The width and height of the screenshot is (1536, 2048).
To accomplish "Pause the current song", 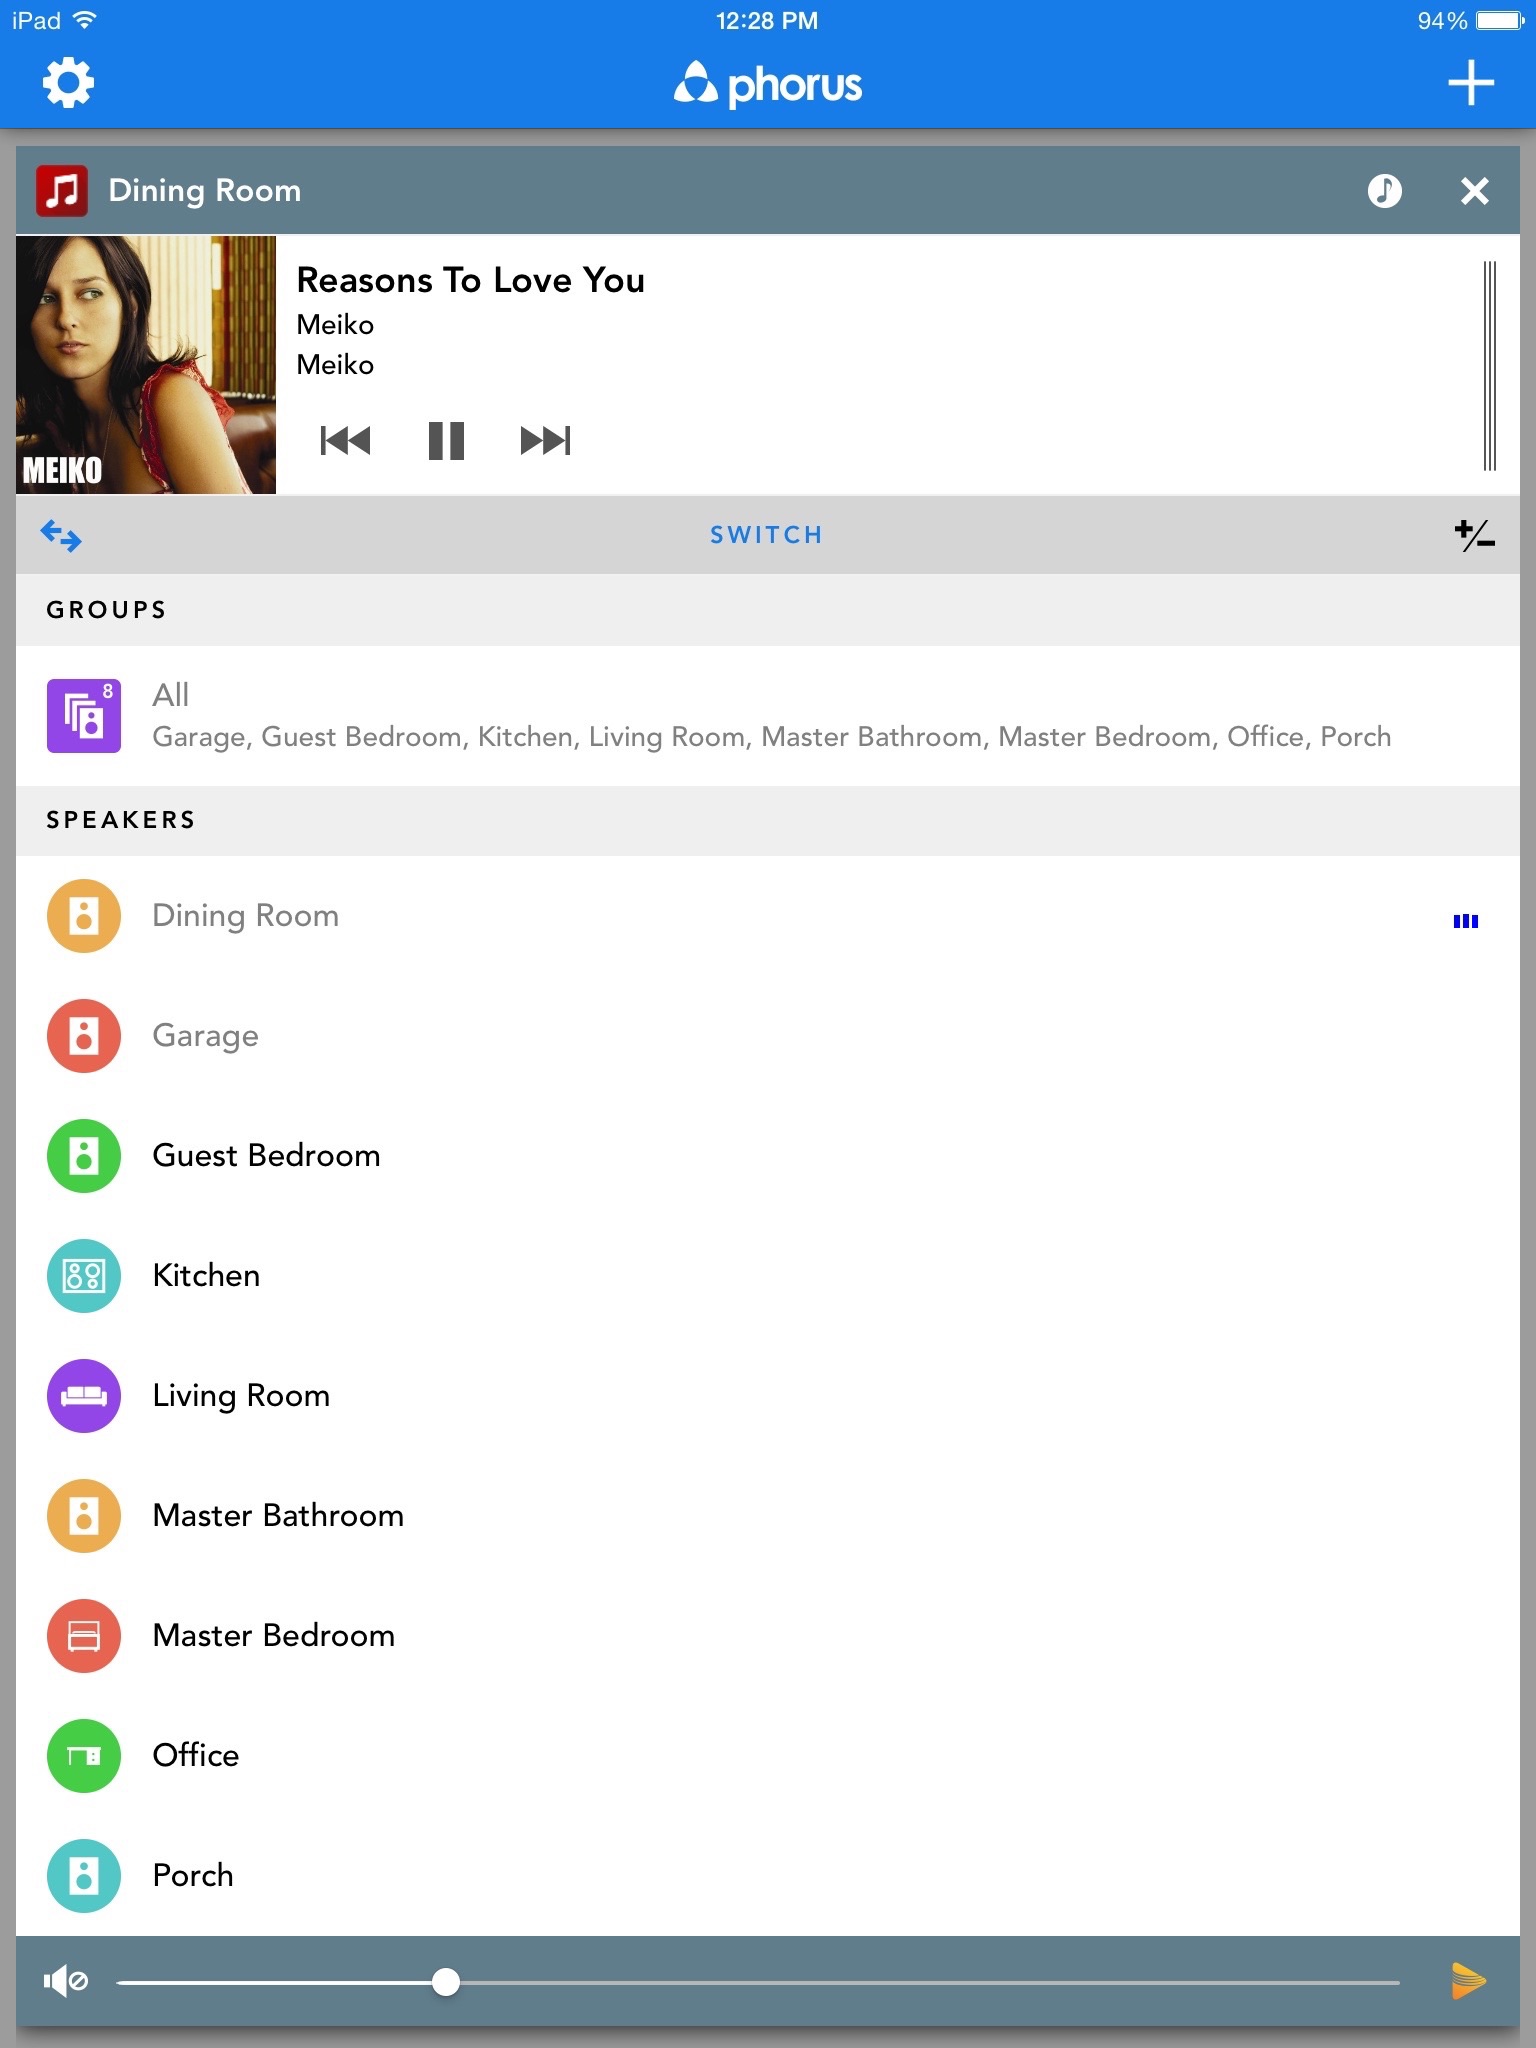I will click(x=446, y=441).
